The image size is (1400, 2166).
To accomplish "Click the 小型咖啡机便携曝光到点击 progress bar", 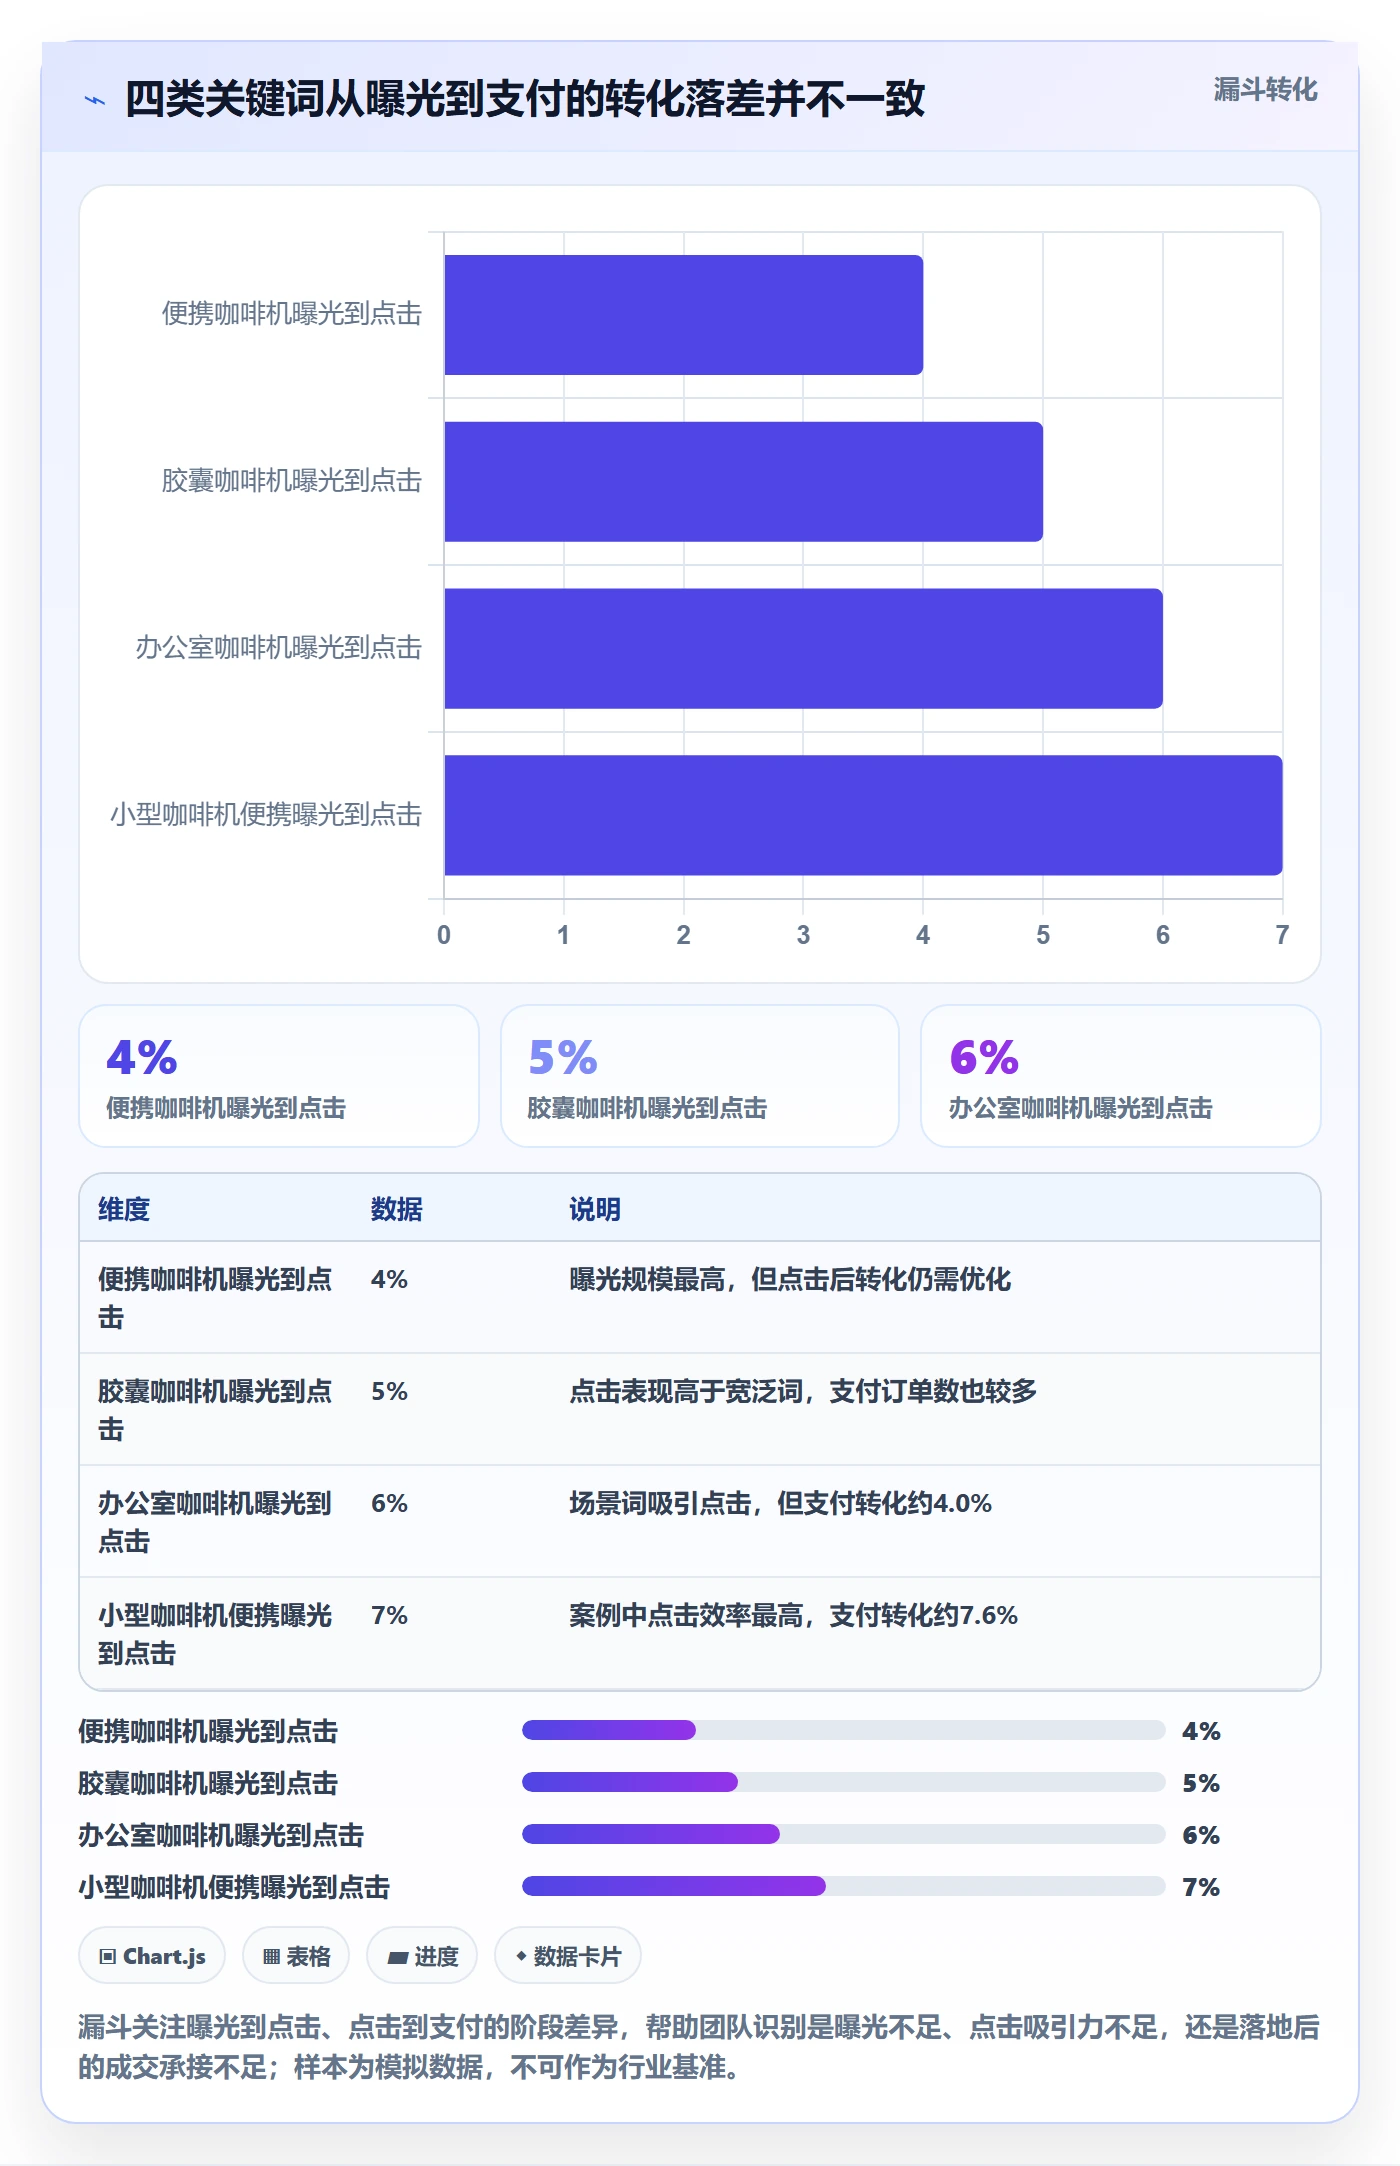I will click(844, 1886).
